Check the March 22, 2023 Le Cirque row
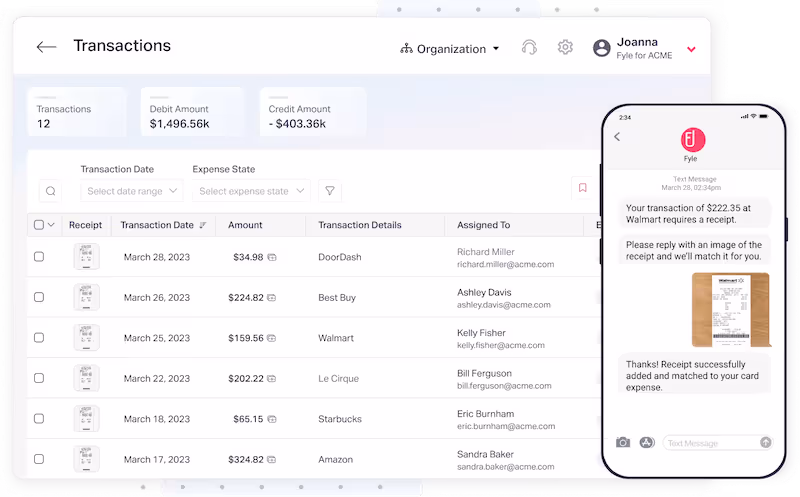800x497 pixels. tap(39, 378)
